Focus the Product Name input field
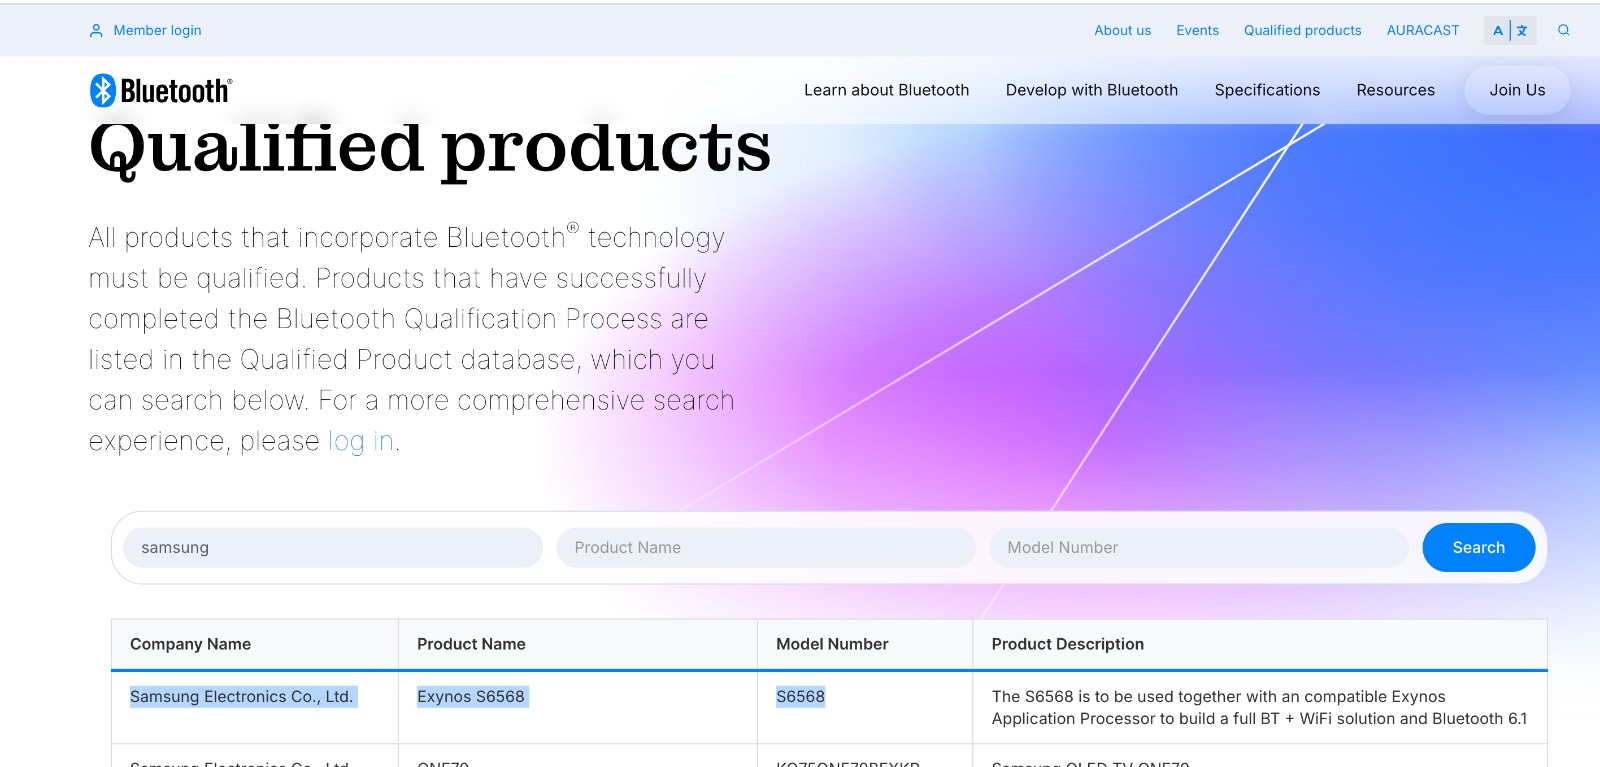Image resolution: width=1600 pixels, height=767 pixels. pos(765,548)
